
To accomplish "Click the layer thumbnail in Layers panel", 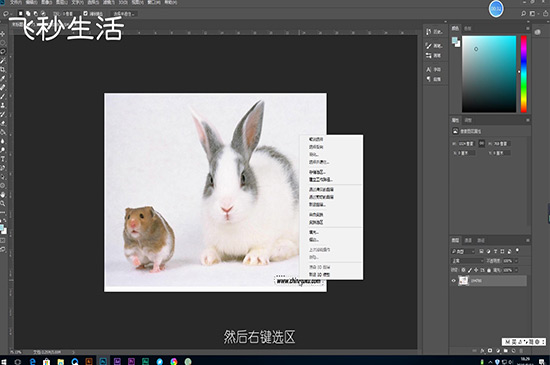I will pyautogui.click(x=464, y=280).
